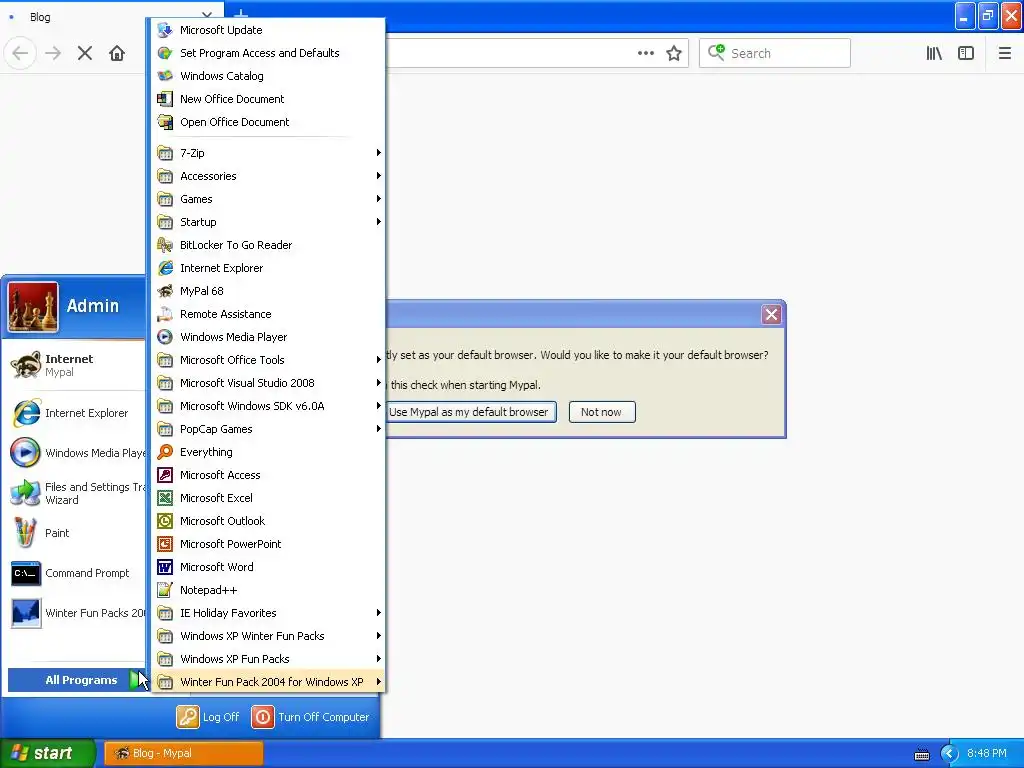Expand the Microsoft Office Tools arrow
Image resolution: width=1024 pixels, height=768 pixels.
(378, 360)
